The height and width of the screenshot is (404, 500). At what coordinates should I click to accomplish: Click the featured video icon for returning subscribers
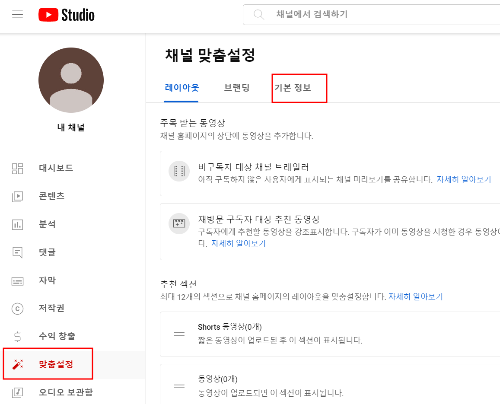click(179, 224)
